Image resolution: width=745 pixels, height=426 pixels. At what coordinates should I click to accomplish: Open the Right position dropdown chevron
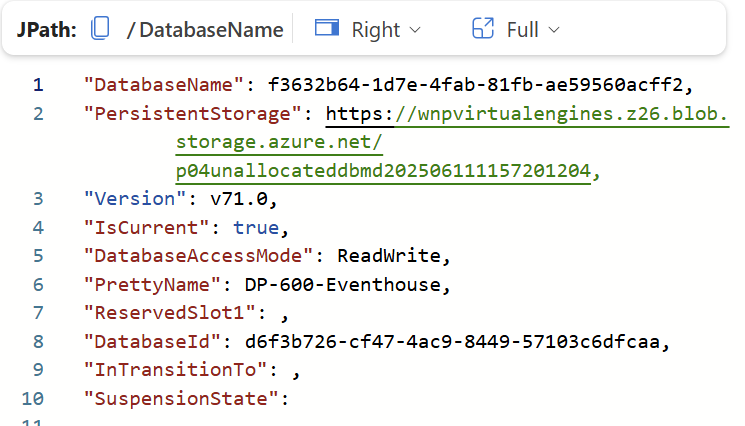click(x=415, y=30)
